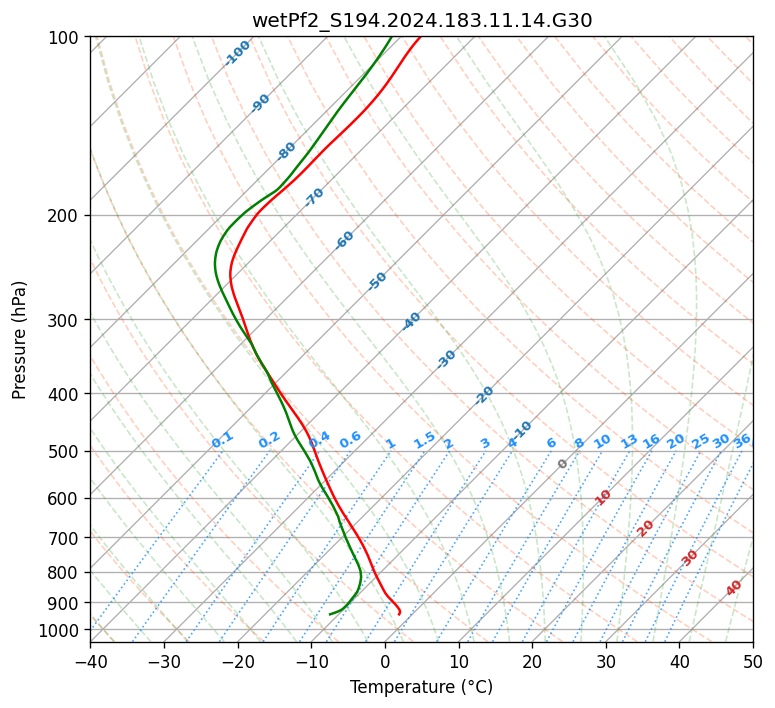Click the 0.4 mixing ratio label
Image resolution: width=775 pixels, height=708 pixels.
[319, 440]
